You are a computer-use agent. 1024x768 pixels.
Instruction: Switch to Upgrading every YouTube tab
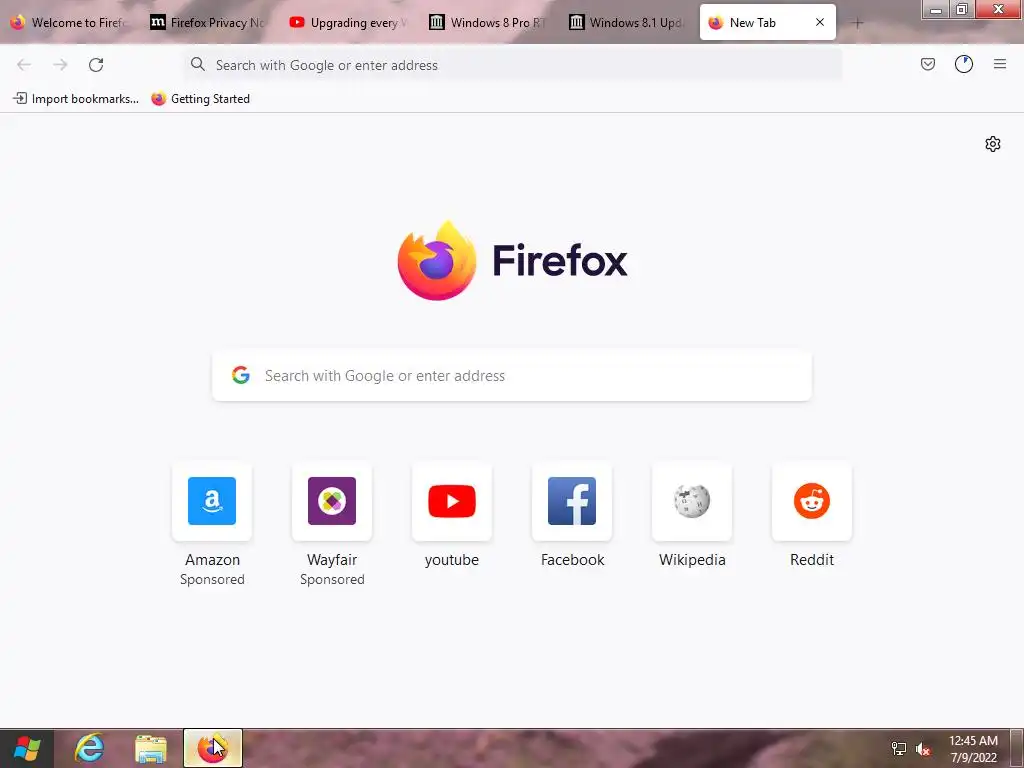click(x=348, y=23)
